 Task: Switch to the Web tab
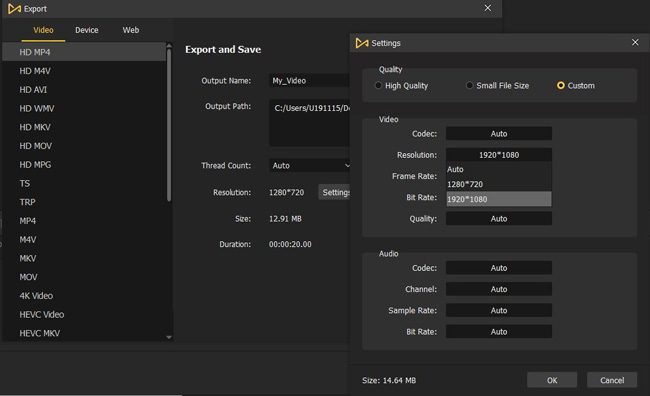(x=131, y=30)
